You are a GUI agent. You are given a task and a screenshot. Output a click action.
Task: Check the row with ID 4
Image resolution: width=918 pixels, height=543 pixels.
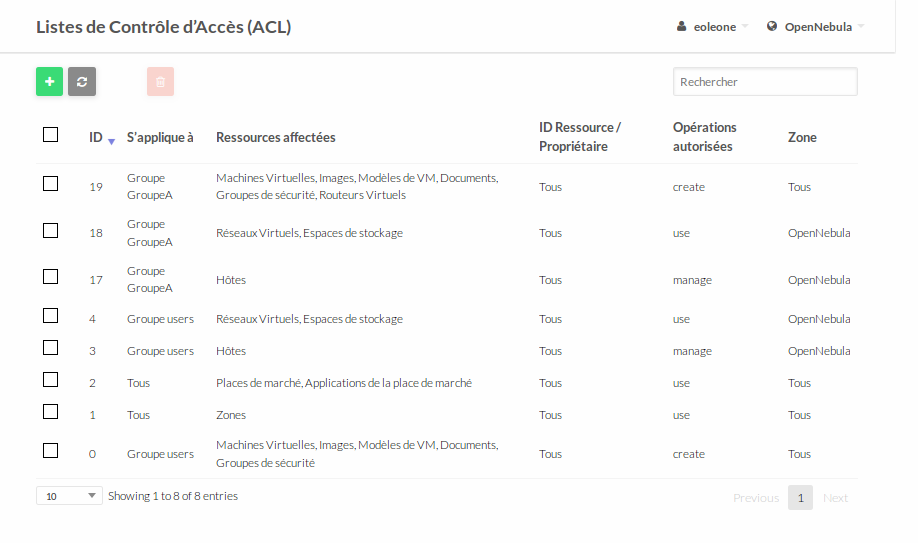pyautogui.click(x=50, y=316)
